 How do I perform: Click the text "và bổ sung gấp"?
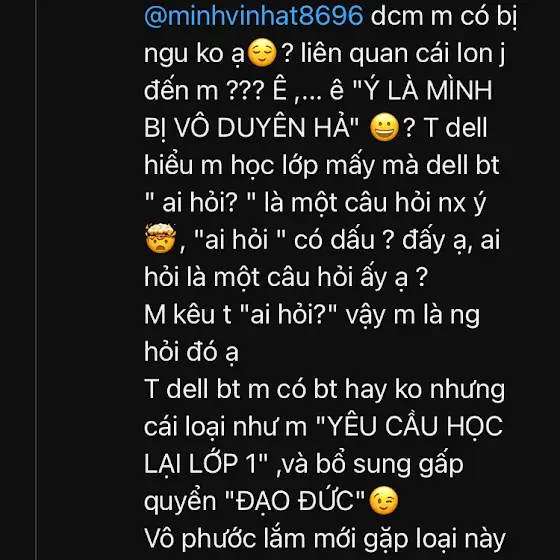pos(373,464)
